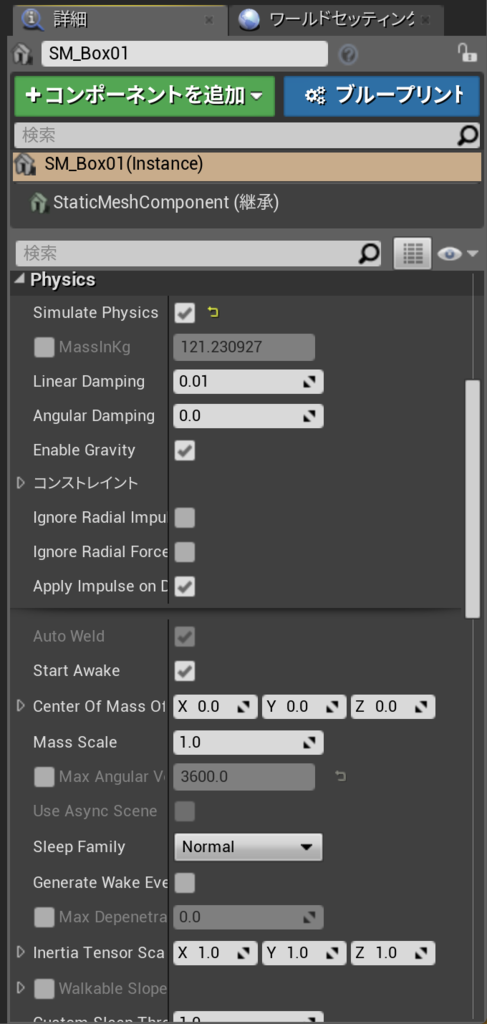This screenshot has width=487, height=1024.
Task: Toggle the Start Awake checkbox
Action: click(x=185, y=671)
